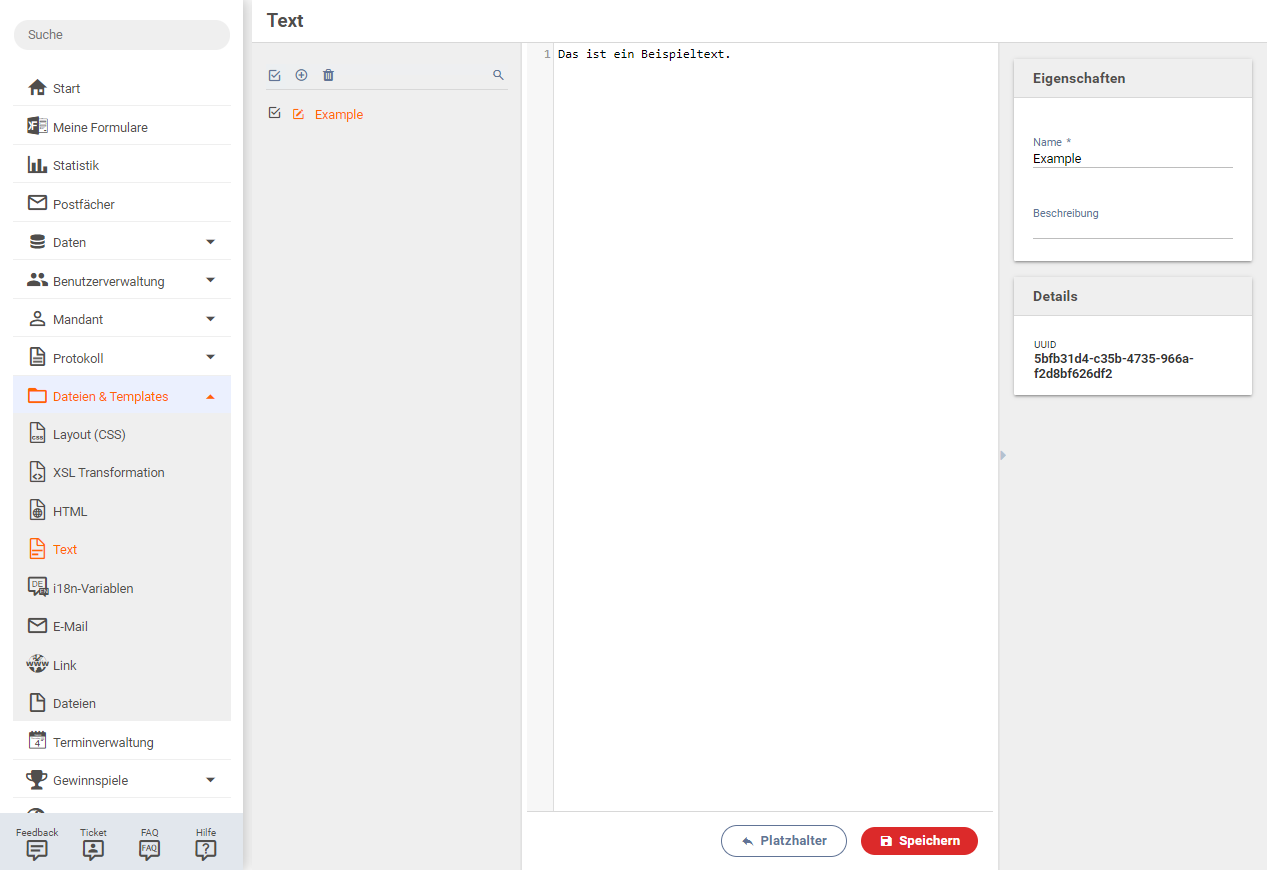
Task: Click into the Suche search box
Action: click(122, 35)
